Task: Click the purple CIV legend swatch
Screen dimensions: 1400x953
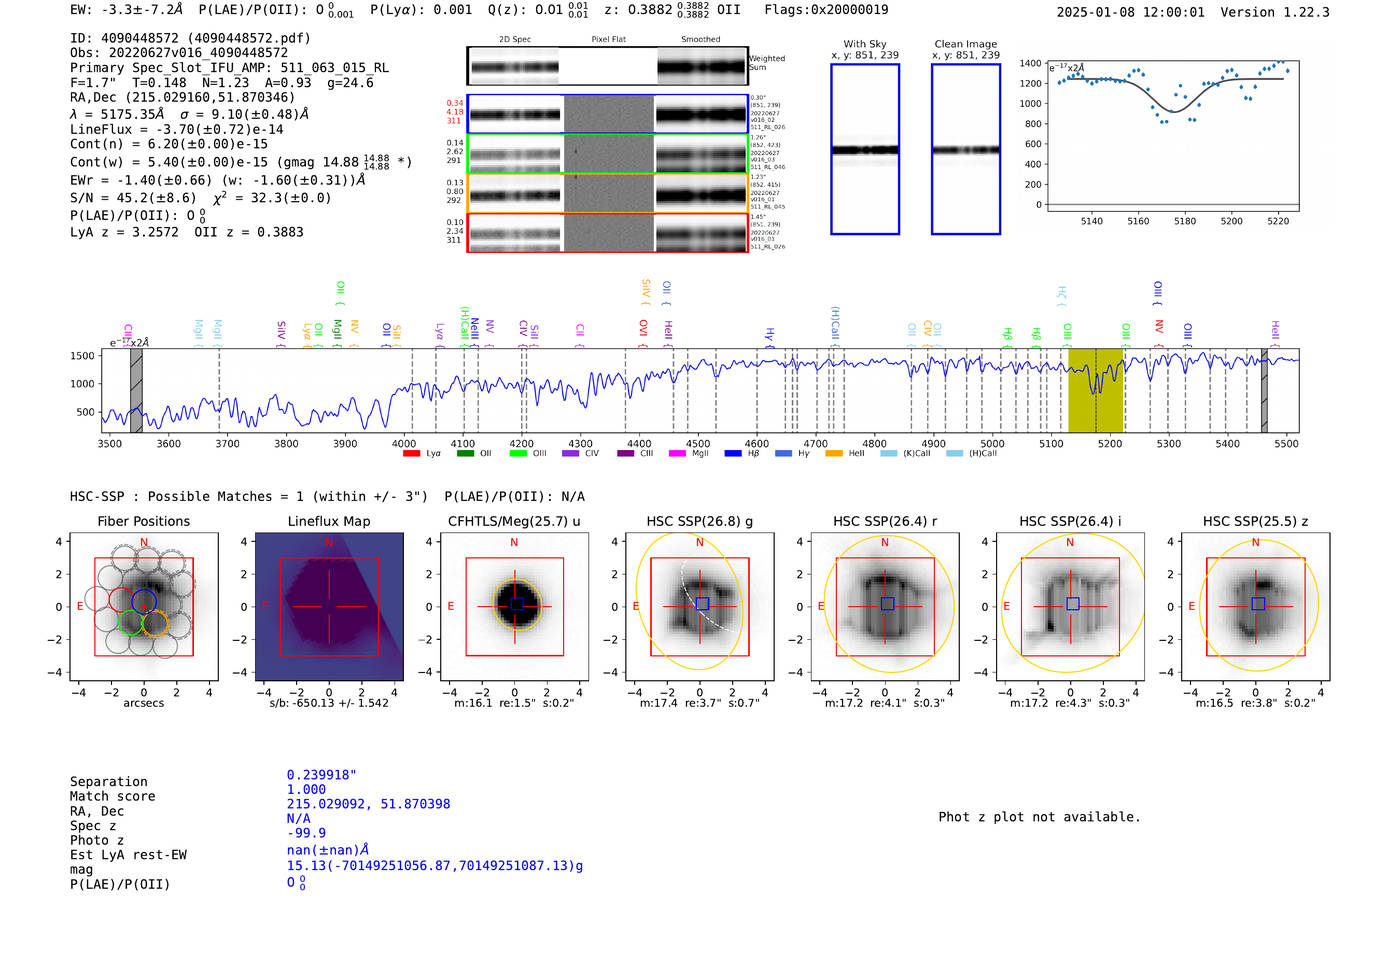Action: click(x=571, y=454)
